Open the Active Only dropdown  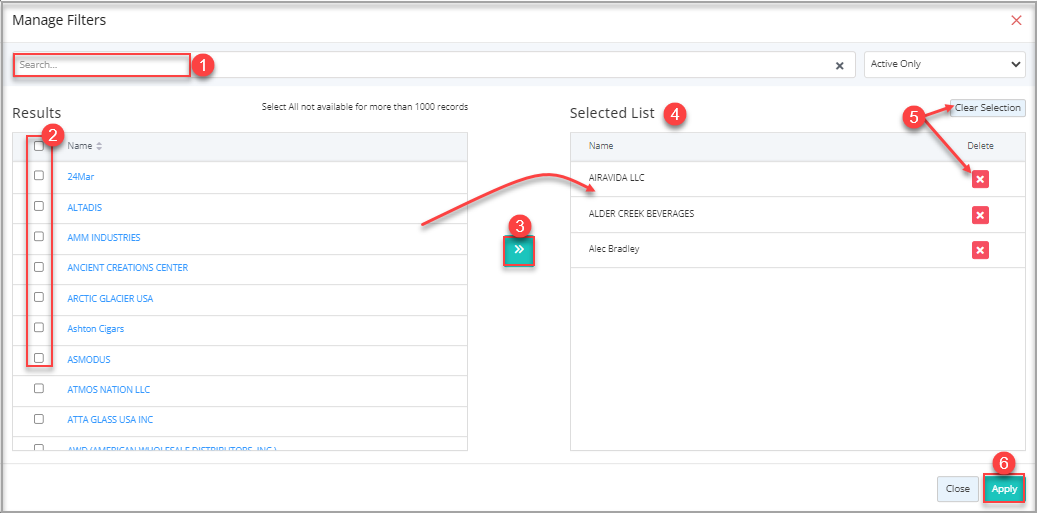tap(946, 64)
